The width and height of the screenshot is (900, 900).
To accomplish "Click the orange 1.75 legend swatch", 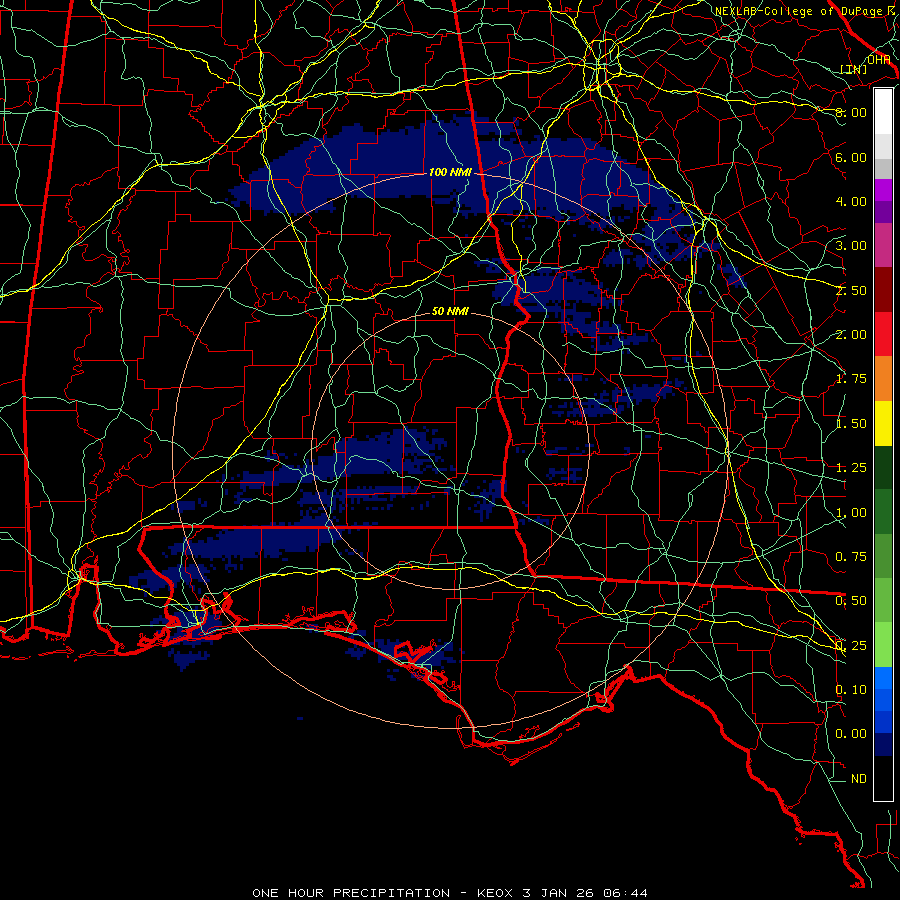I will (x=883, y=379).
